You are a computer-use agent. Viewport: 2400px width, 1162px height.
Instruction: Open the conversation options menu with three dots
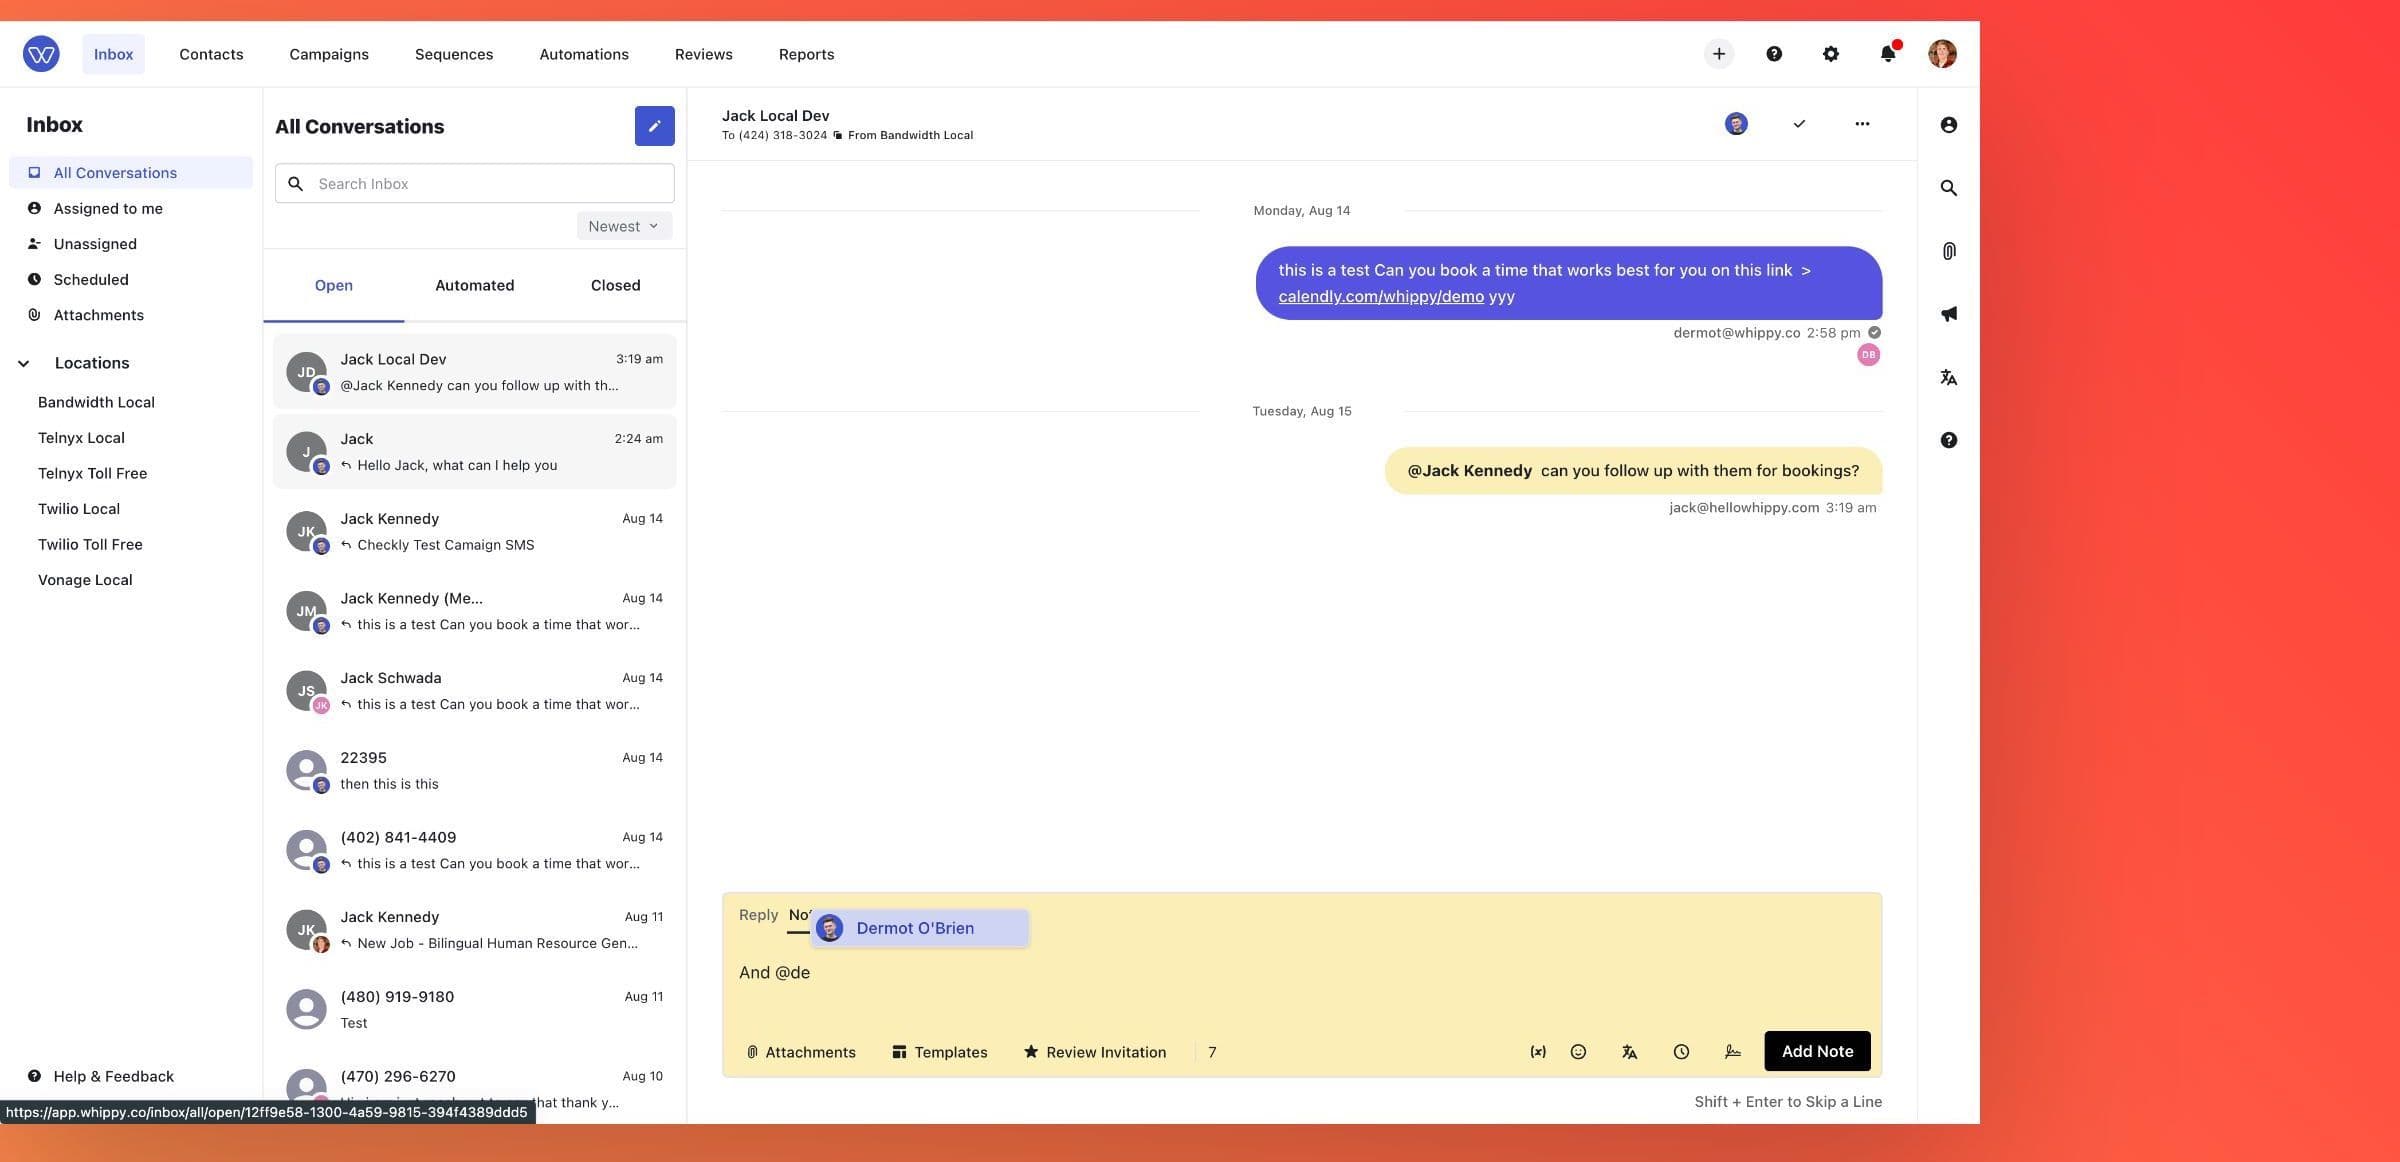(x=1862, y=124)
